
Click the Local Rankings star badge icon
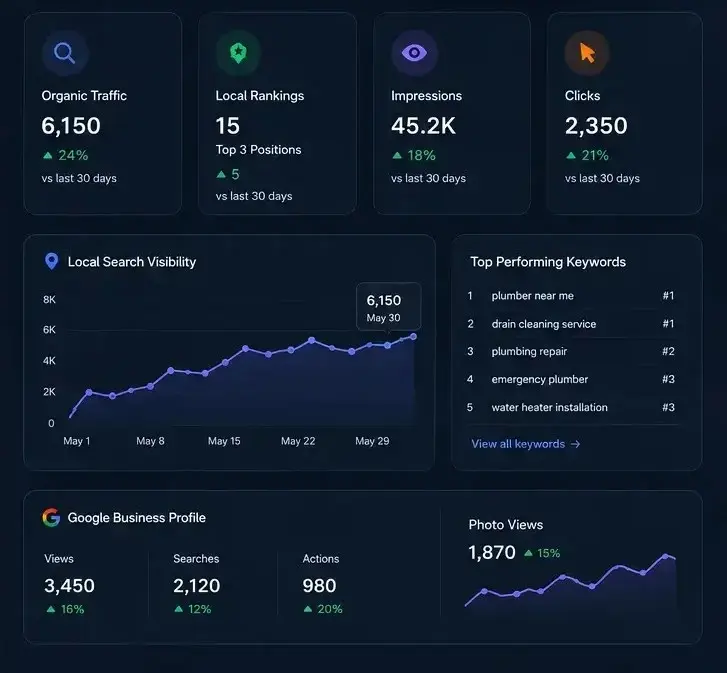238,53
